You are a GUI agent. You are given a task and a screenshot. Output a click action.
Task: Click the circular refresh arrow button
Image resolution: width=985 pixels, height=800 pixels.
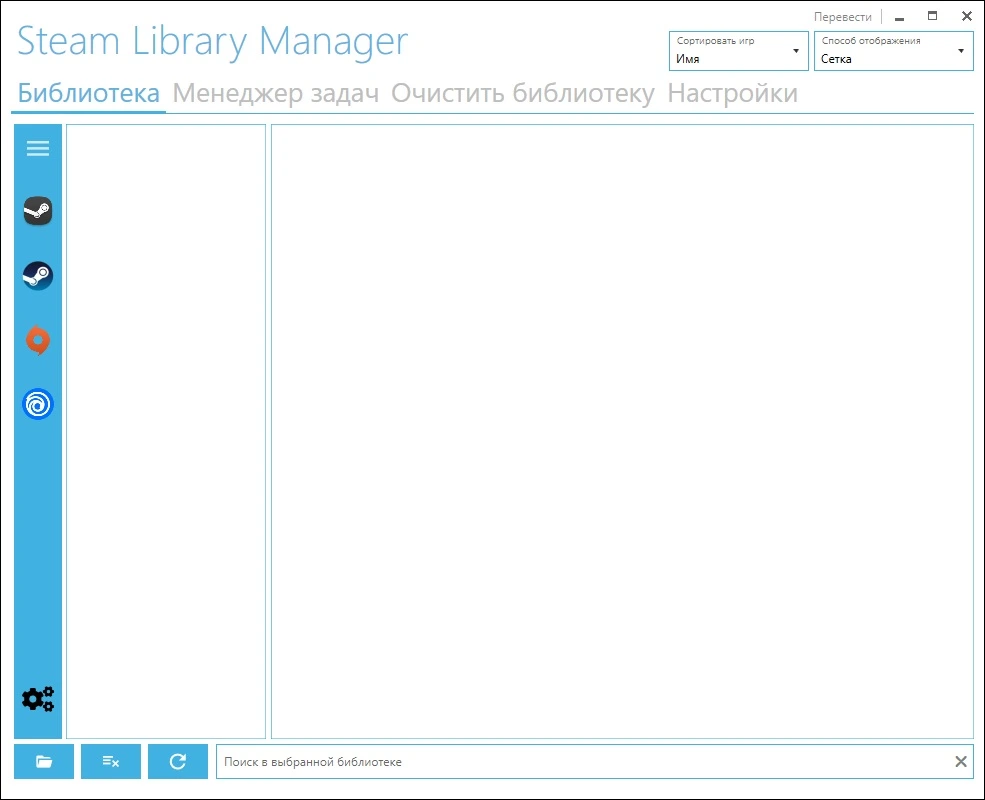coord(178,762)
